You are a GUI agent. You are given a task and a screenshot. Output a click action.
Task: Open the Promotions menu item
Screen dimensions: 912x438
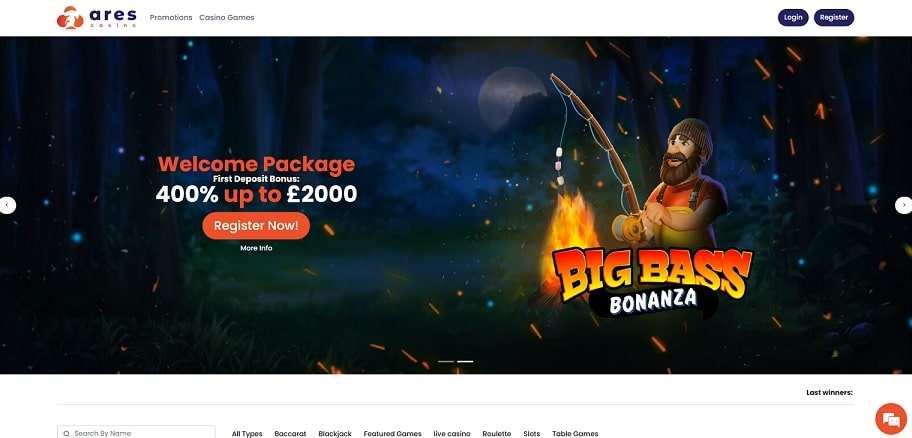(x=170, y=17)
